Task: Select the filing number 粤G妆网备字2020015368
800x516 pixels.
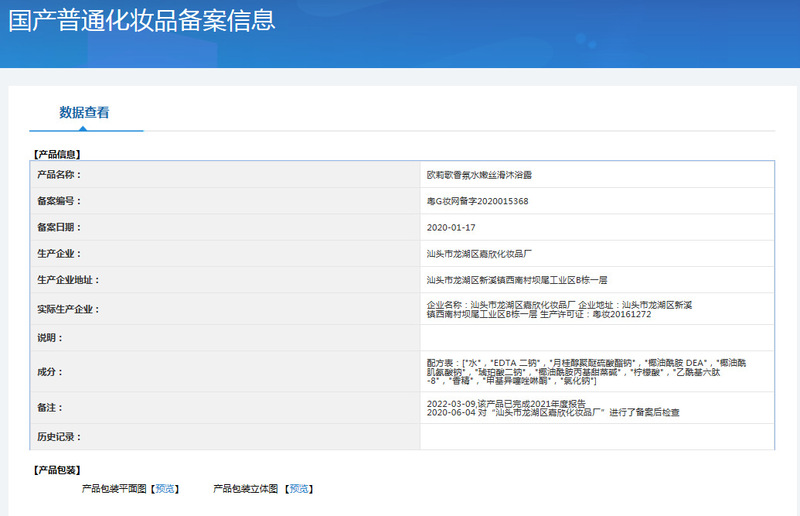Action: 478,201
